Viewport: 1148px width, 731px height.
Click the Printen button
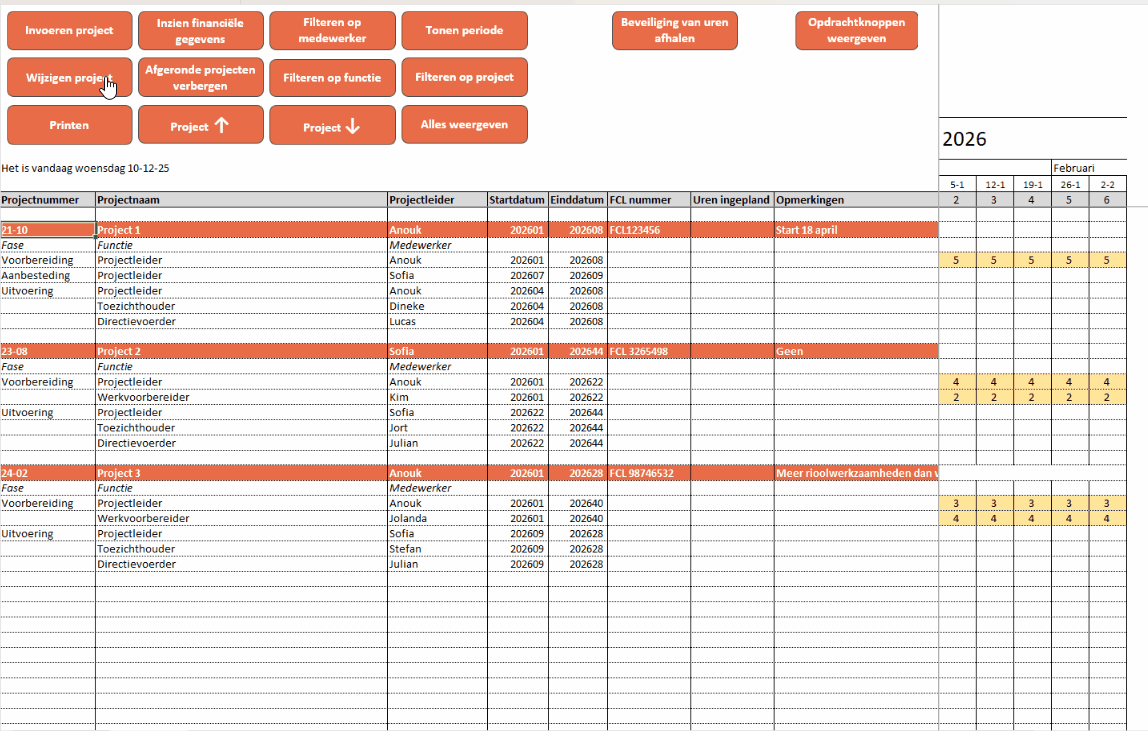(69, 125)
